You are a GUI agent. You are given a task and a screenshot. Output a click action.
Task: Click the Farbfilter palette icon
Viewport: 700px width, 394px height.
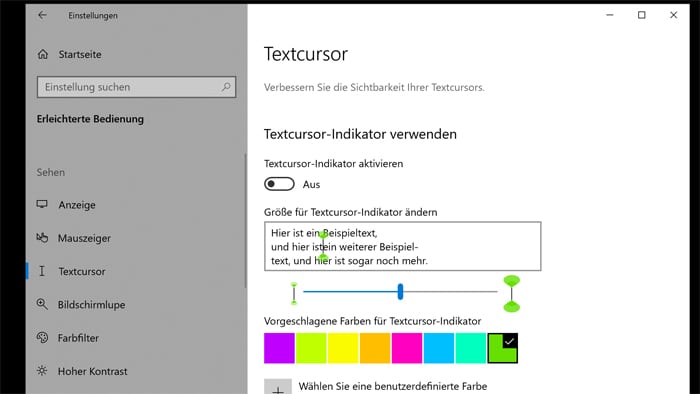(42, 337)
